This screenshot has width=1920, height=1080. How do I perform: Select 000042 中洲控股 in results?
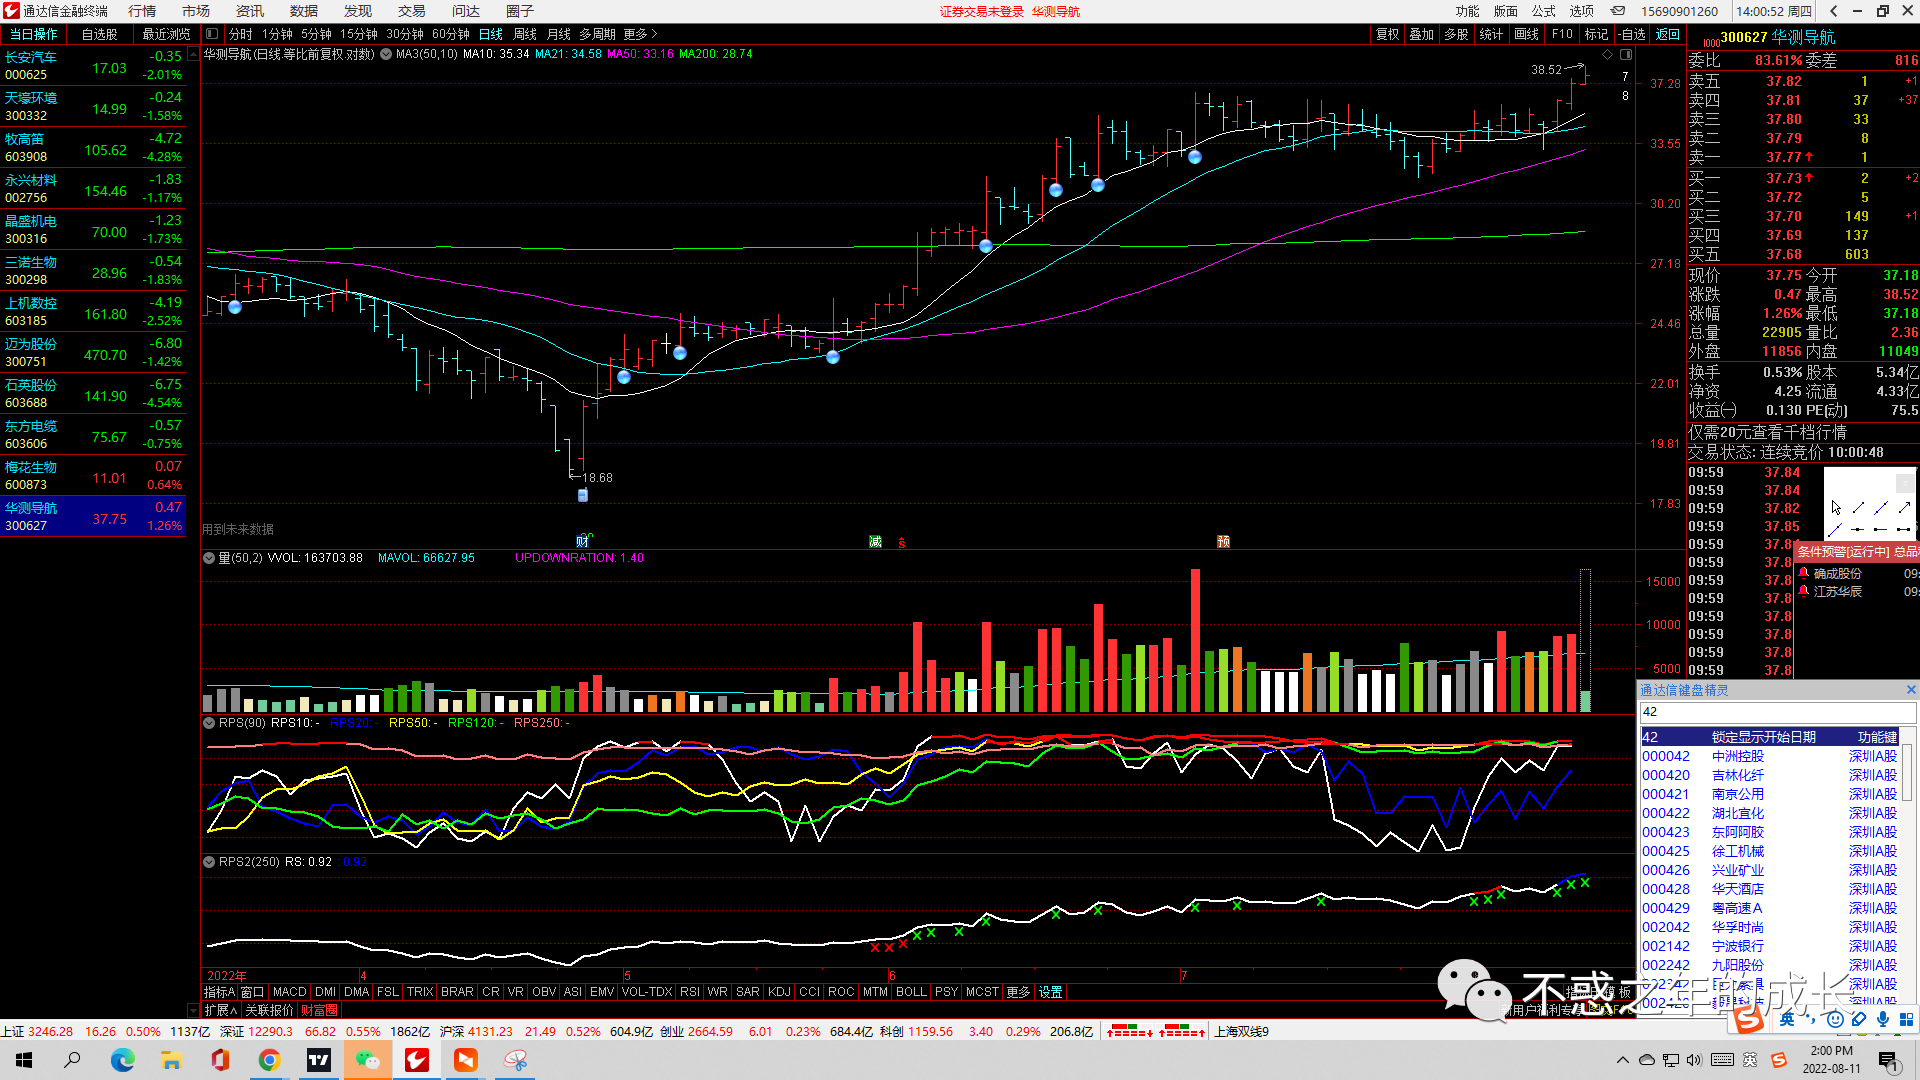[x=1769, y=756]
